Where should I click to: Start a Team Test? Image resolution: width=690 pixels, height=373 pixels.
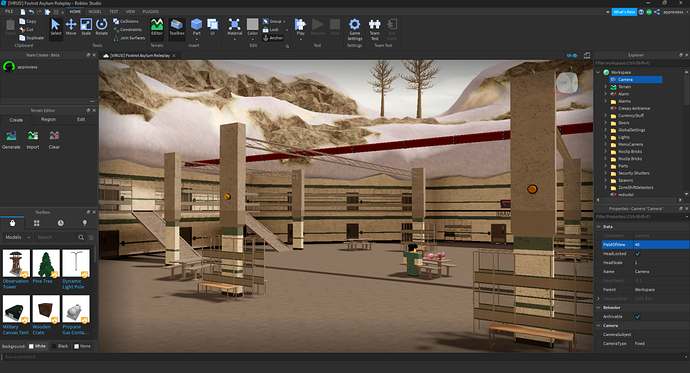click(x=374, y=29)
